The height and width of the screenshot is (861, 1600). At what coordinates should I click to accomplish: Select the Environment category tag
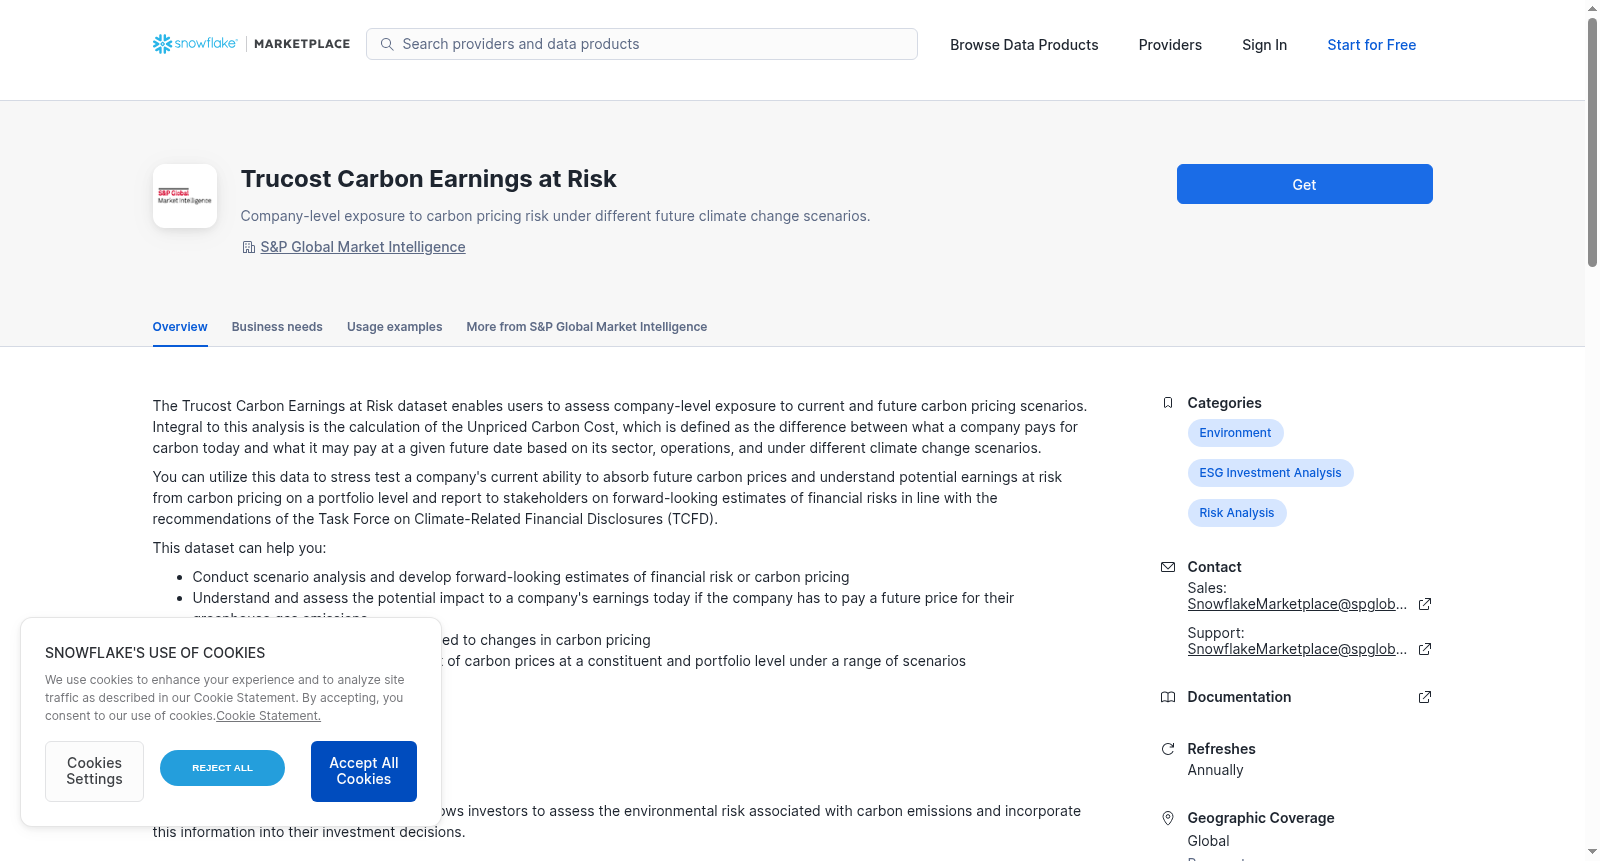point(1235,433)
